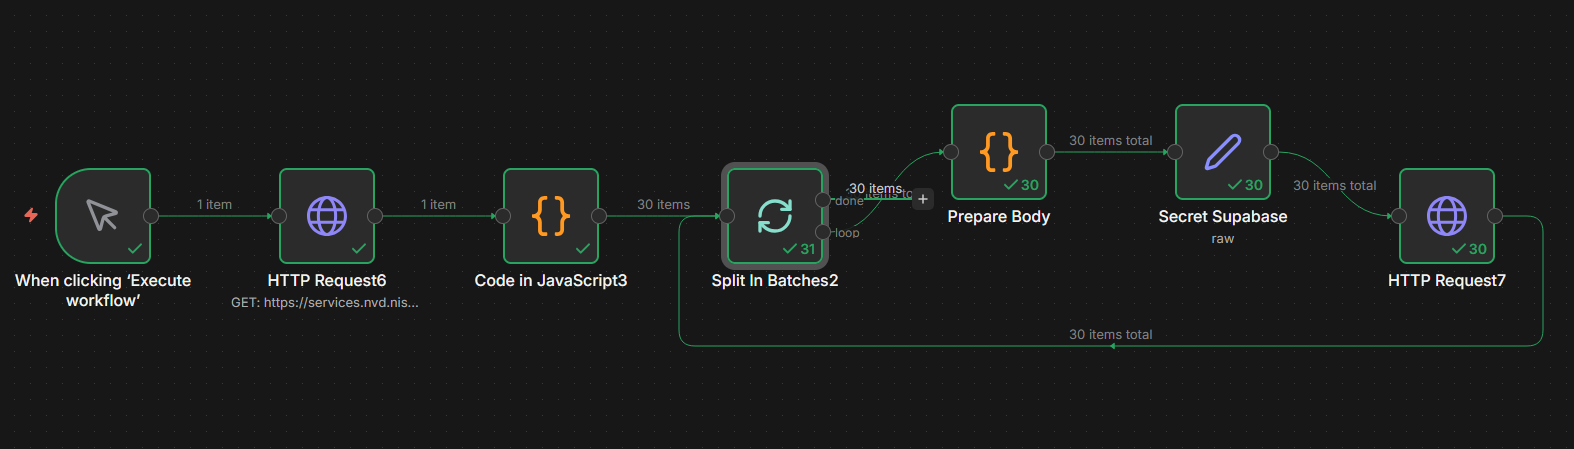Click the HTTP Request6 node label text
Screen dimensions: 1574x449
327,281
